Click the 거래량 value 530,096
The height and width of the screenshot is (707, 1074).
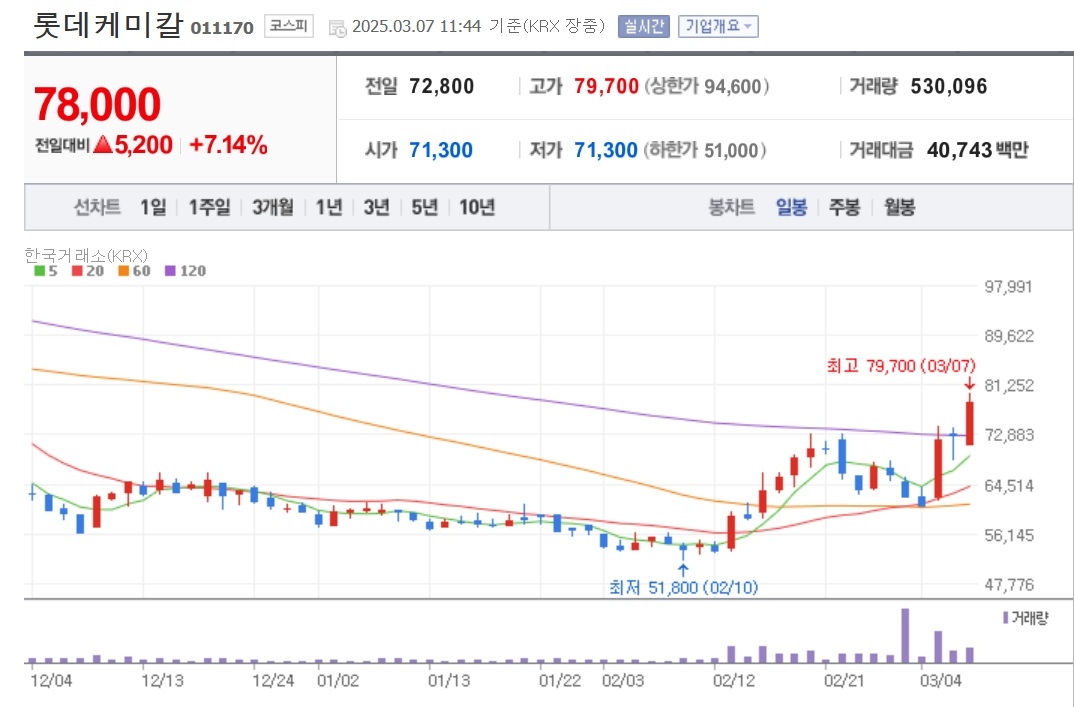[x=949, y=86]
